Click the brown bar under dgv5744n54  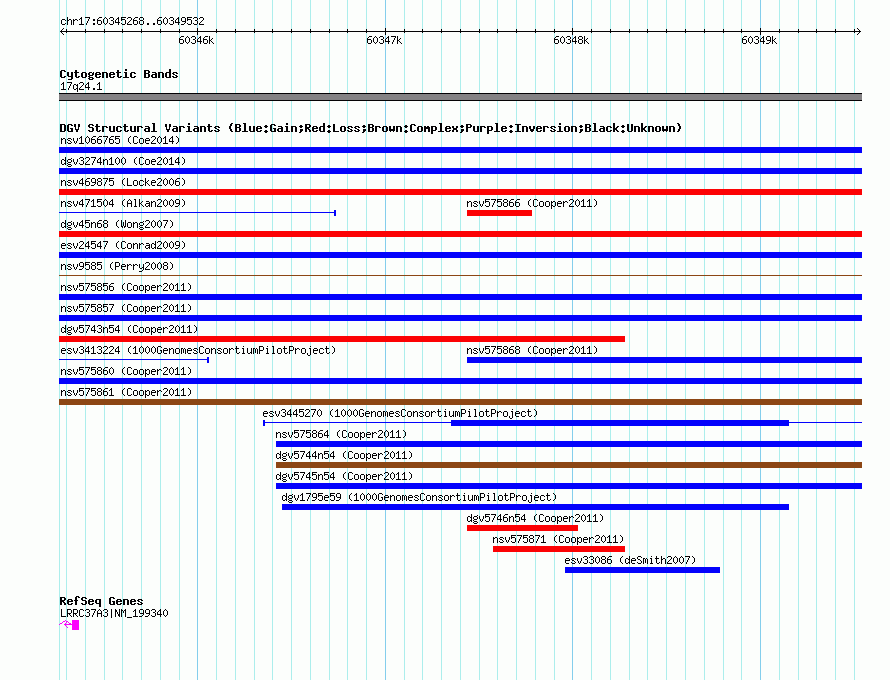569,465
